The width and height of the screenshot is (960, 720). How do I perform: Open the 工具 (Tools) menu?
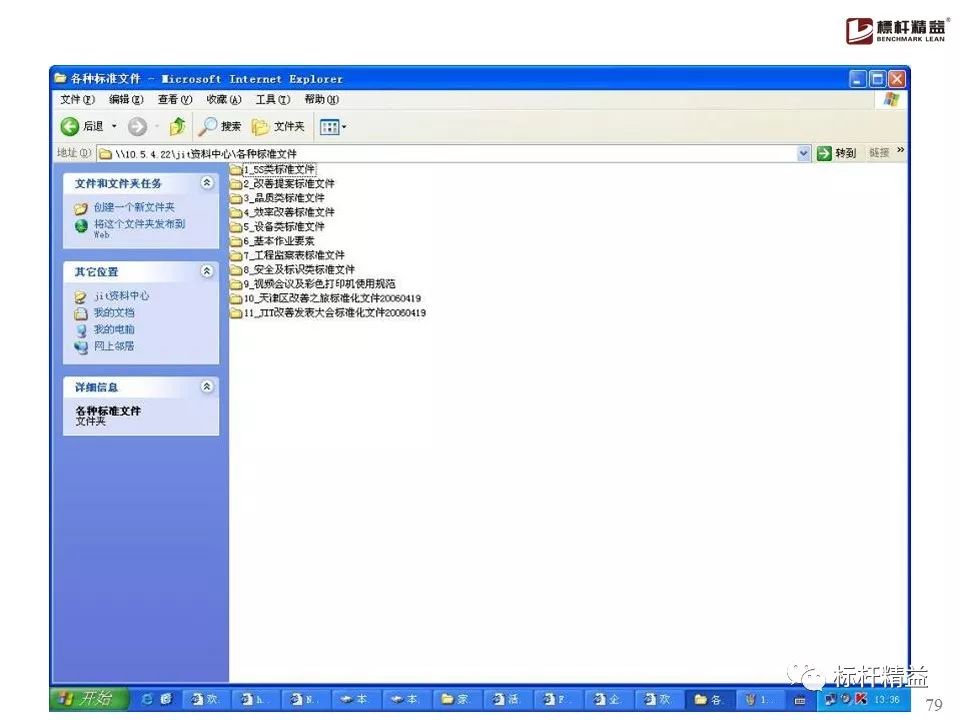272,99
